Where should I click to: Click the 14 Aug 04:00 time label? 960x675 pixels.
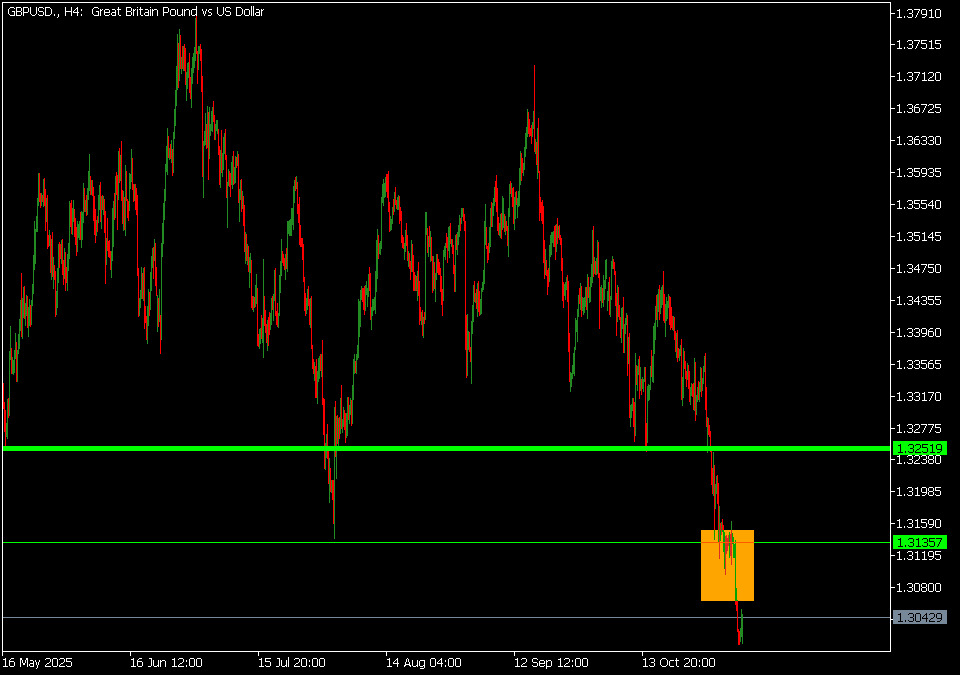coord(423,662)
